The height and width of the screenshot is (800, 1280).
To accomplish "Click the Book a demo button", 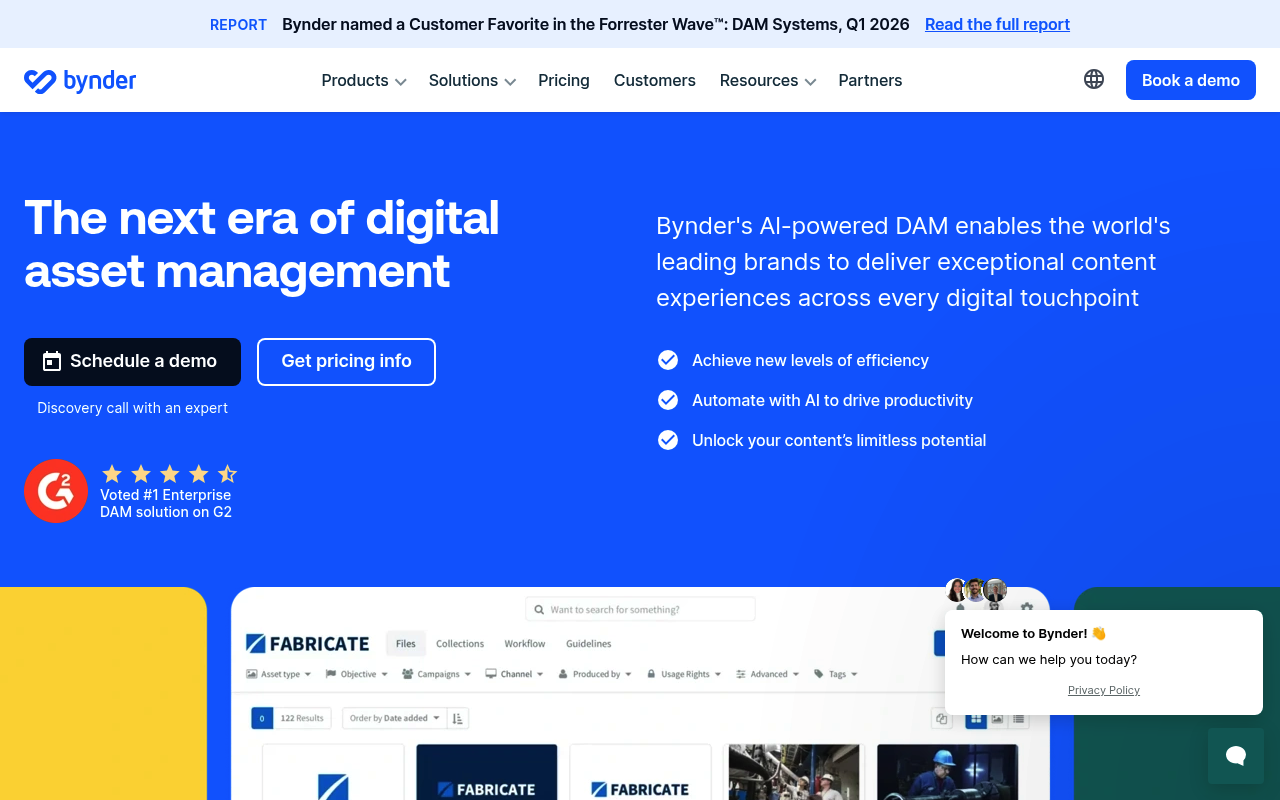I will click(1191, 80).
